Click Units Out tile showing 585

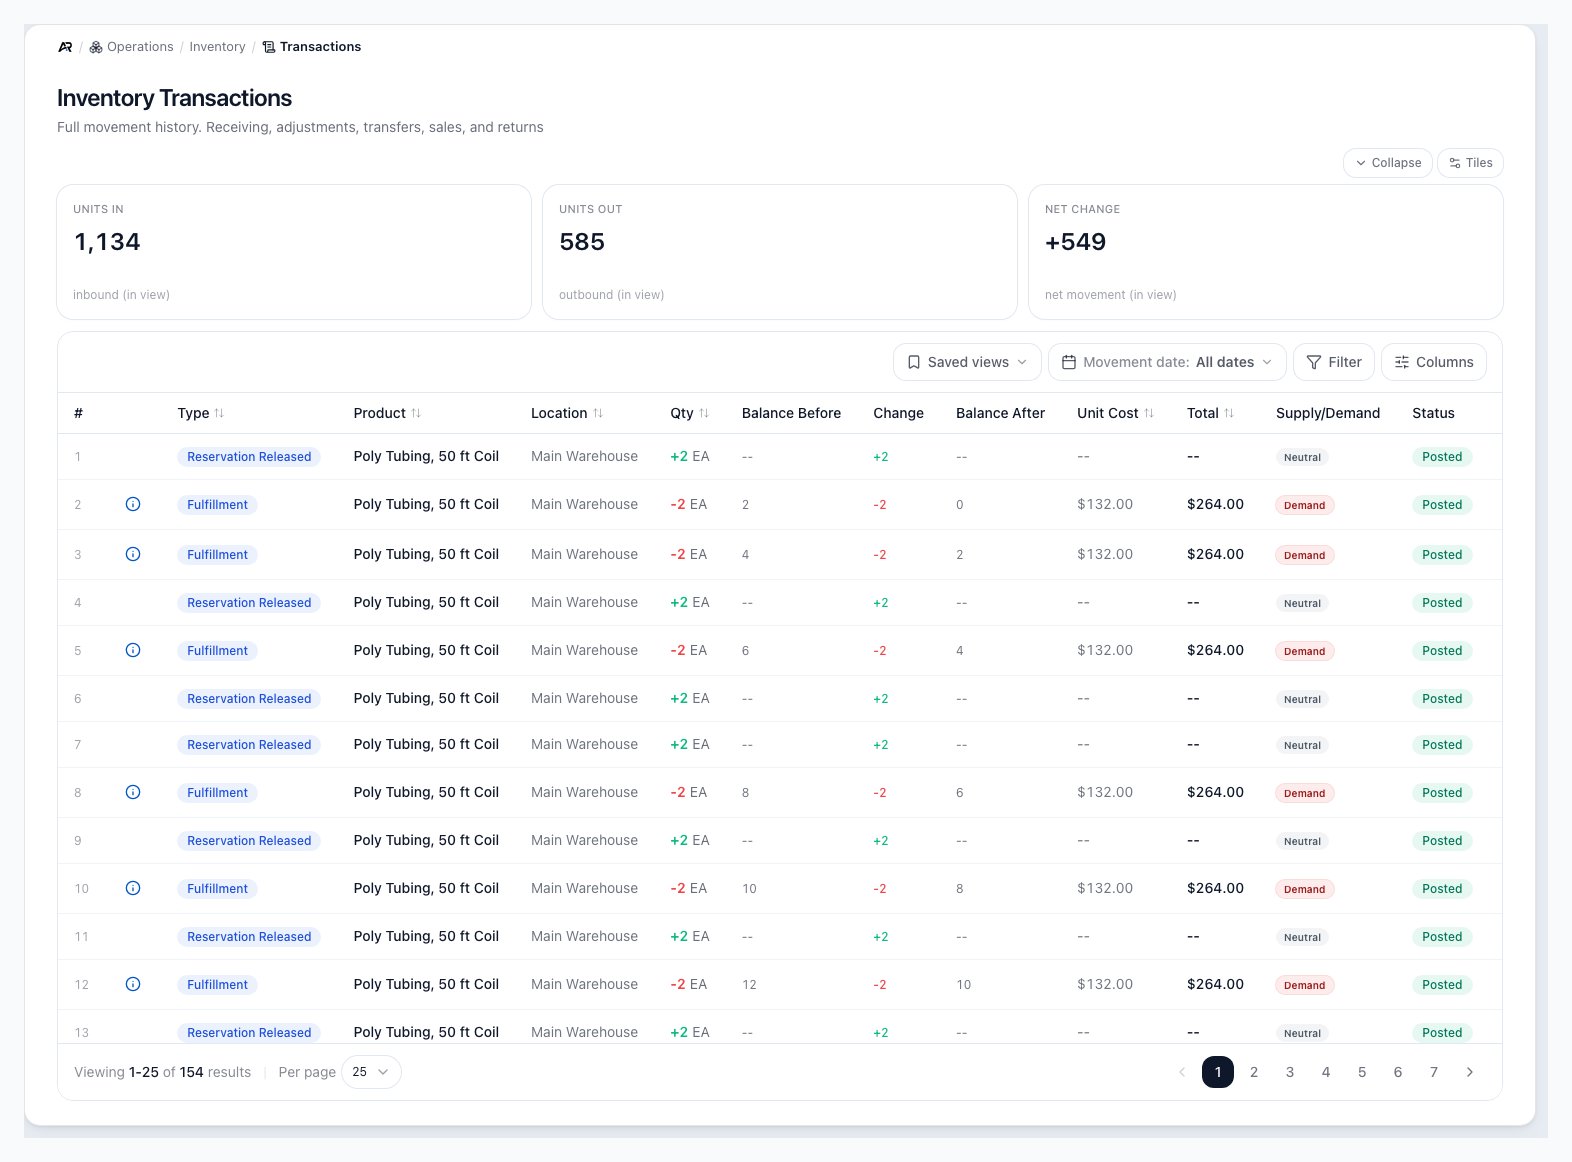780,252
